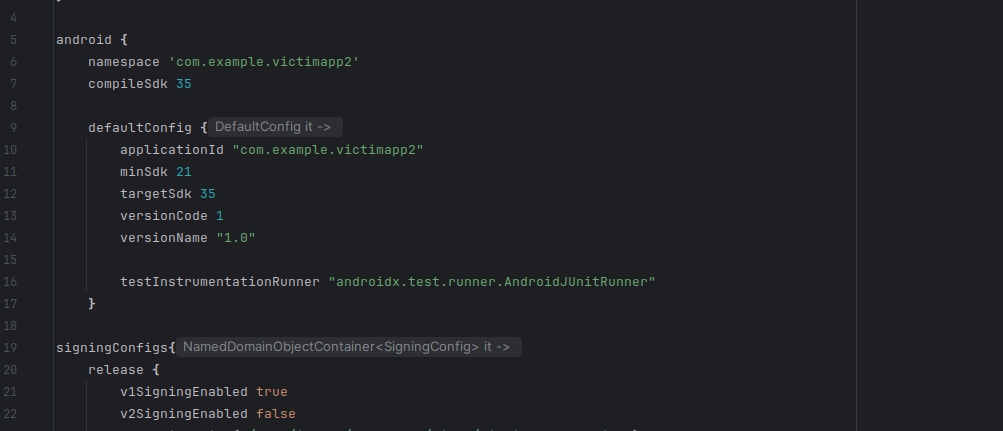Click the NamedDomainObjectContainer<SigningConfig> inlay hint
This screenshot has height=431, width=1003.
coord(347,347)
